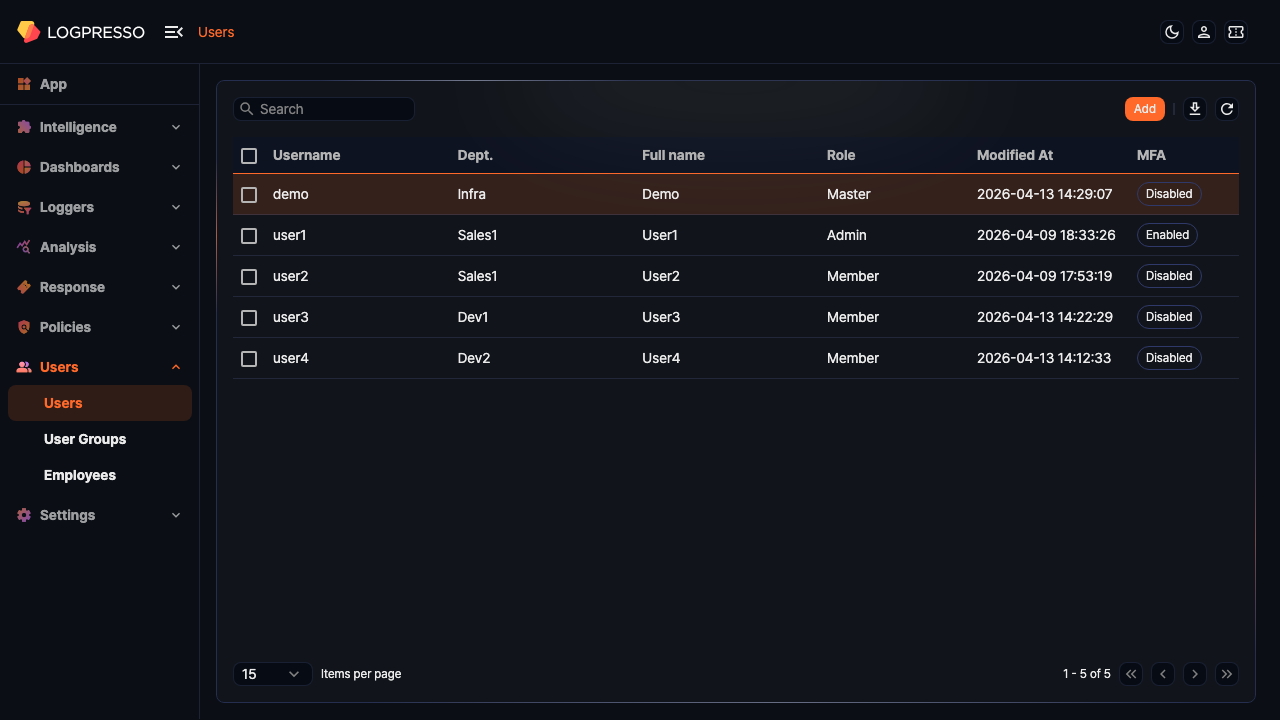This screenshot has width=1280, height=720.
Task: Select Employees in the sidebar
Action: pyautogui.click(x=80, y=475)
